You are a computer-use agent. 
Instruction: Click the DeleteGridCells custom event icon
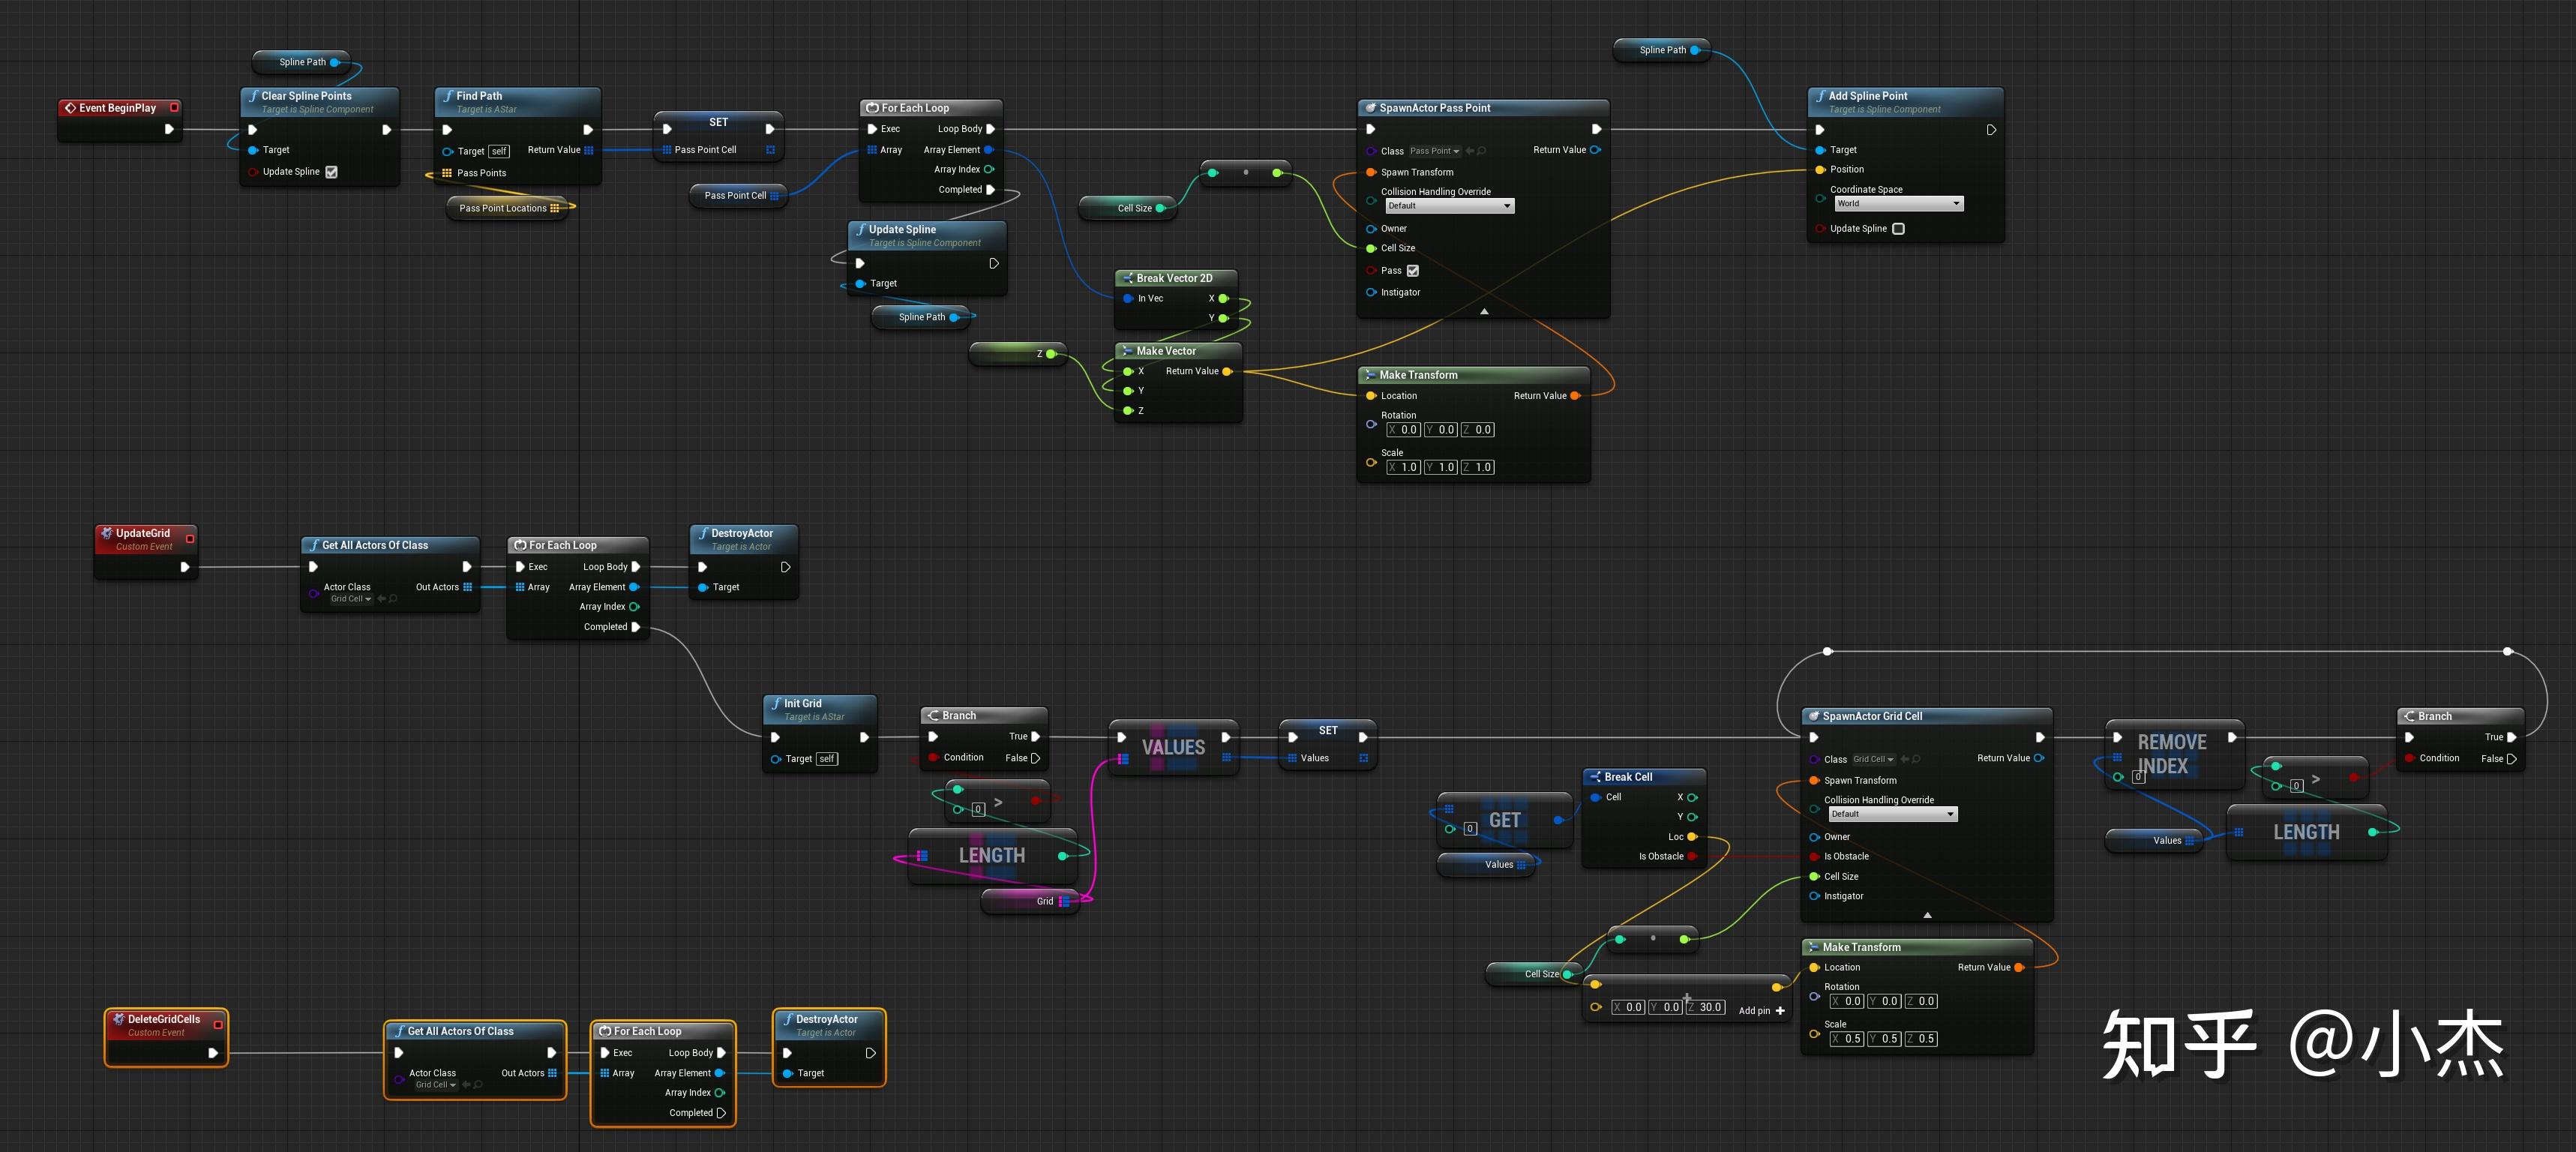[118, 1019]
